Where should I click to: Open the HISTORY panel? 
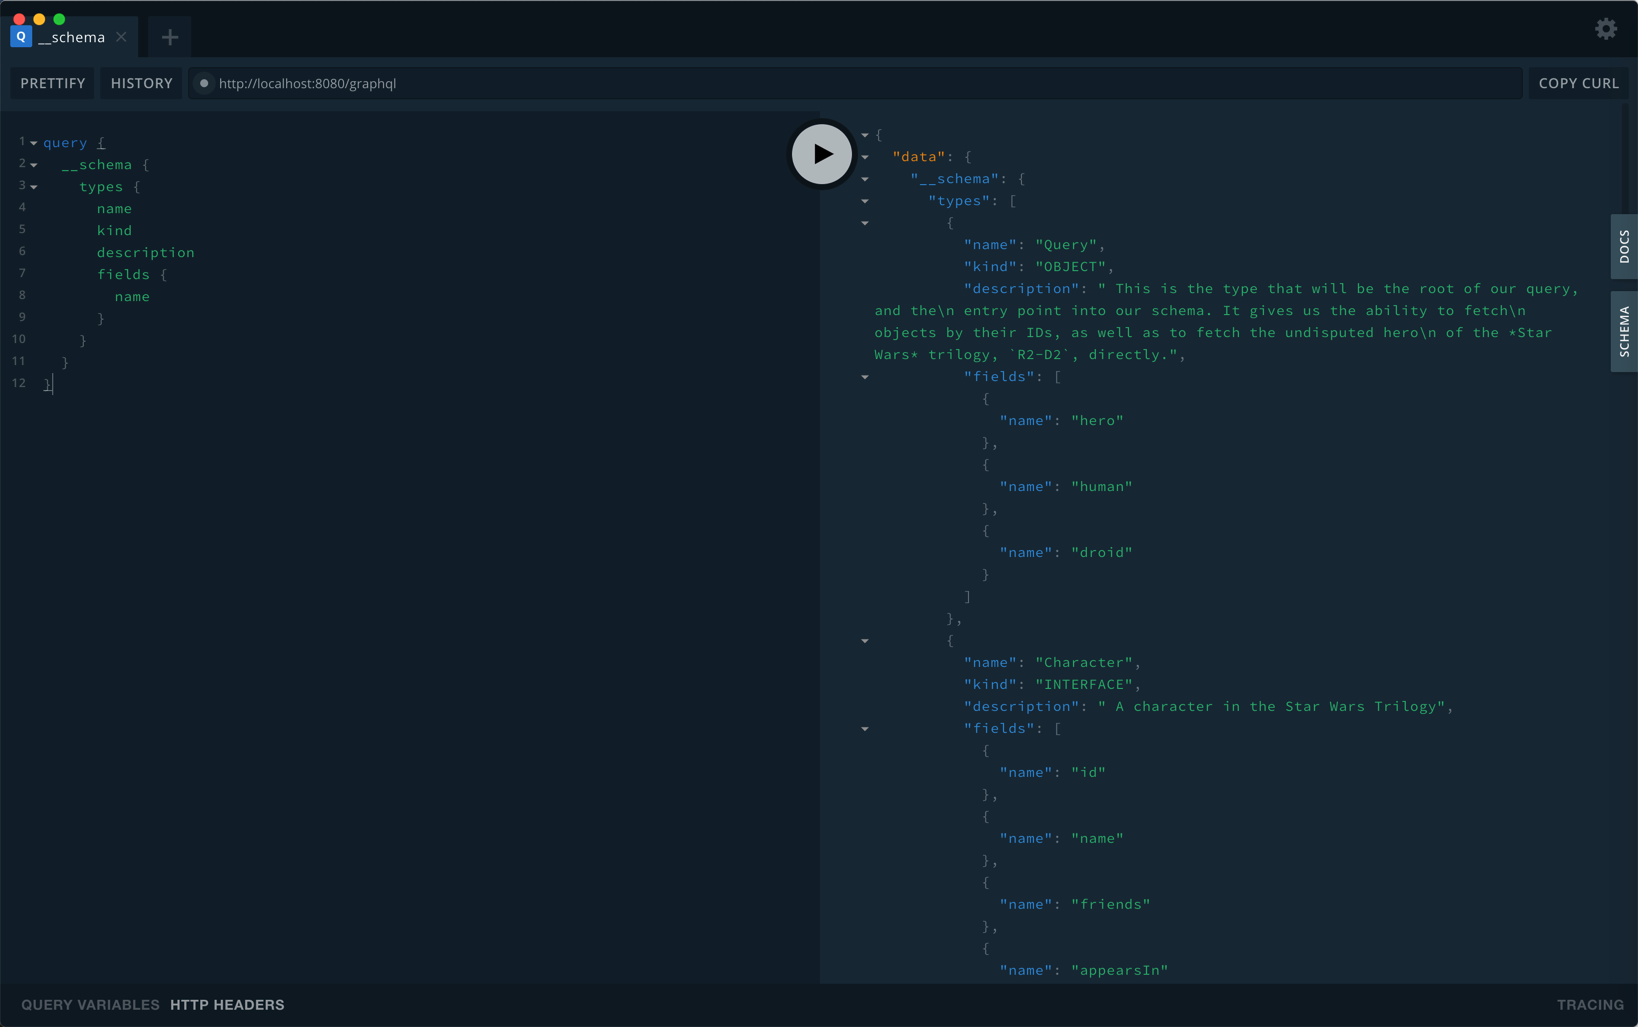(x=142, y=83)
